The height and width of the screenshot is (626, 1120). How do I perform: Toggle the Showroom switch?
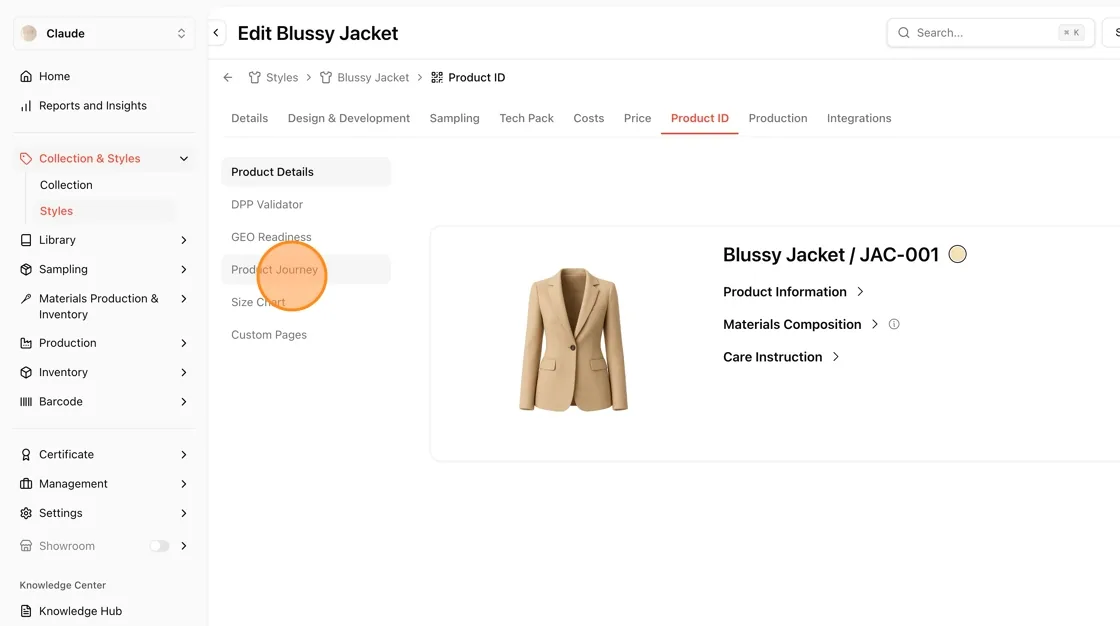159,546
